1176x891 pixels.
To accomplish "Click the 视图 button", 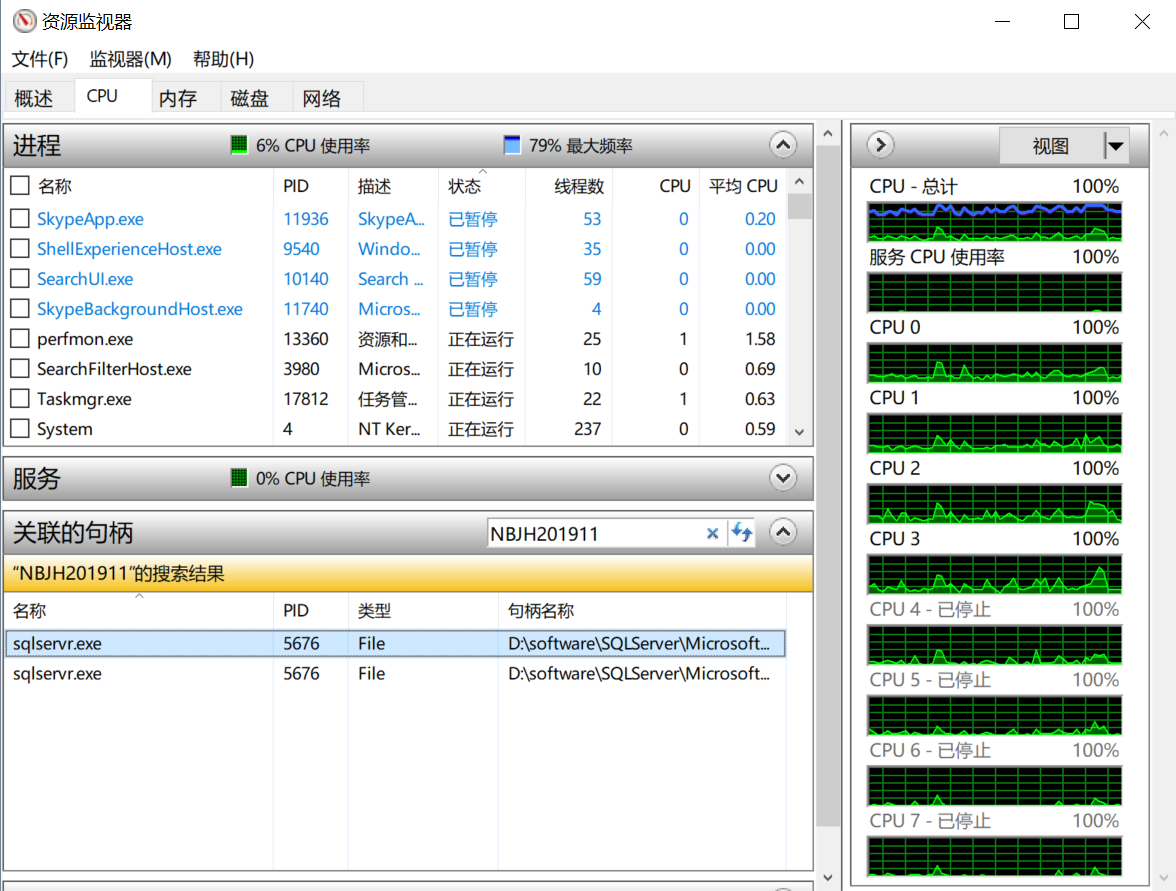I will coord(1051,146).
